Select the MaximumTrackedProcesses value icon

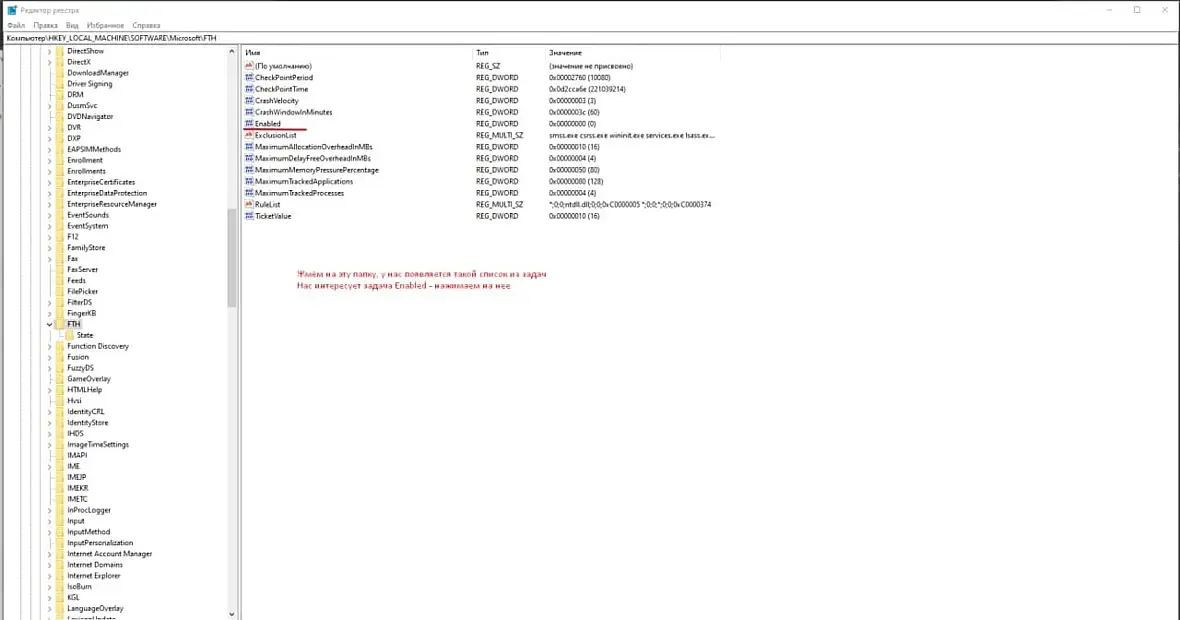(x=249, y=193)
